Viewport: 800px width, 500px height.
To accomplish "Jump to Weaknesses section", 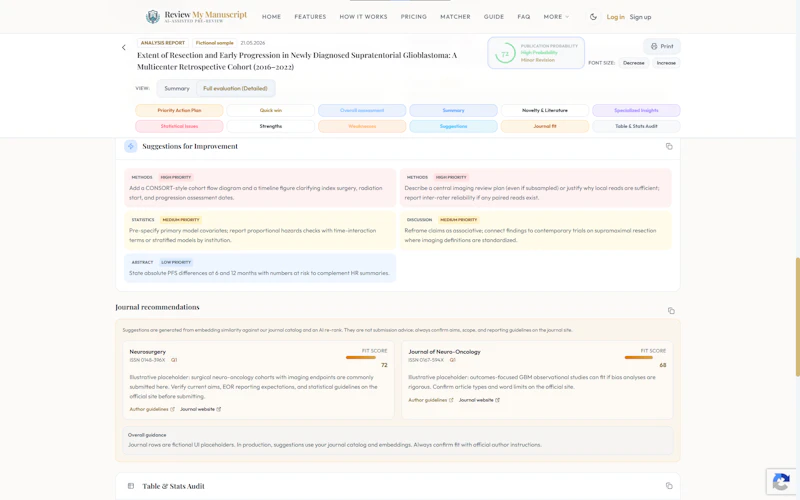I will click(x=362, y=126).
